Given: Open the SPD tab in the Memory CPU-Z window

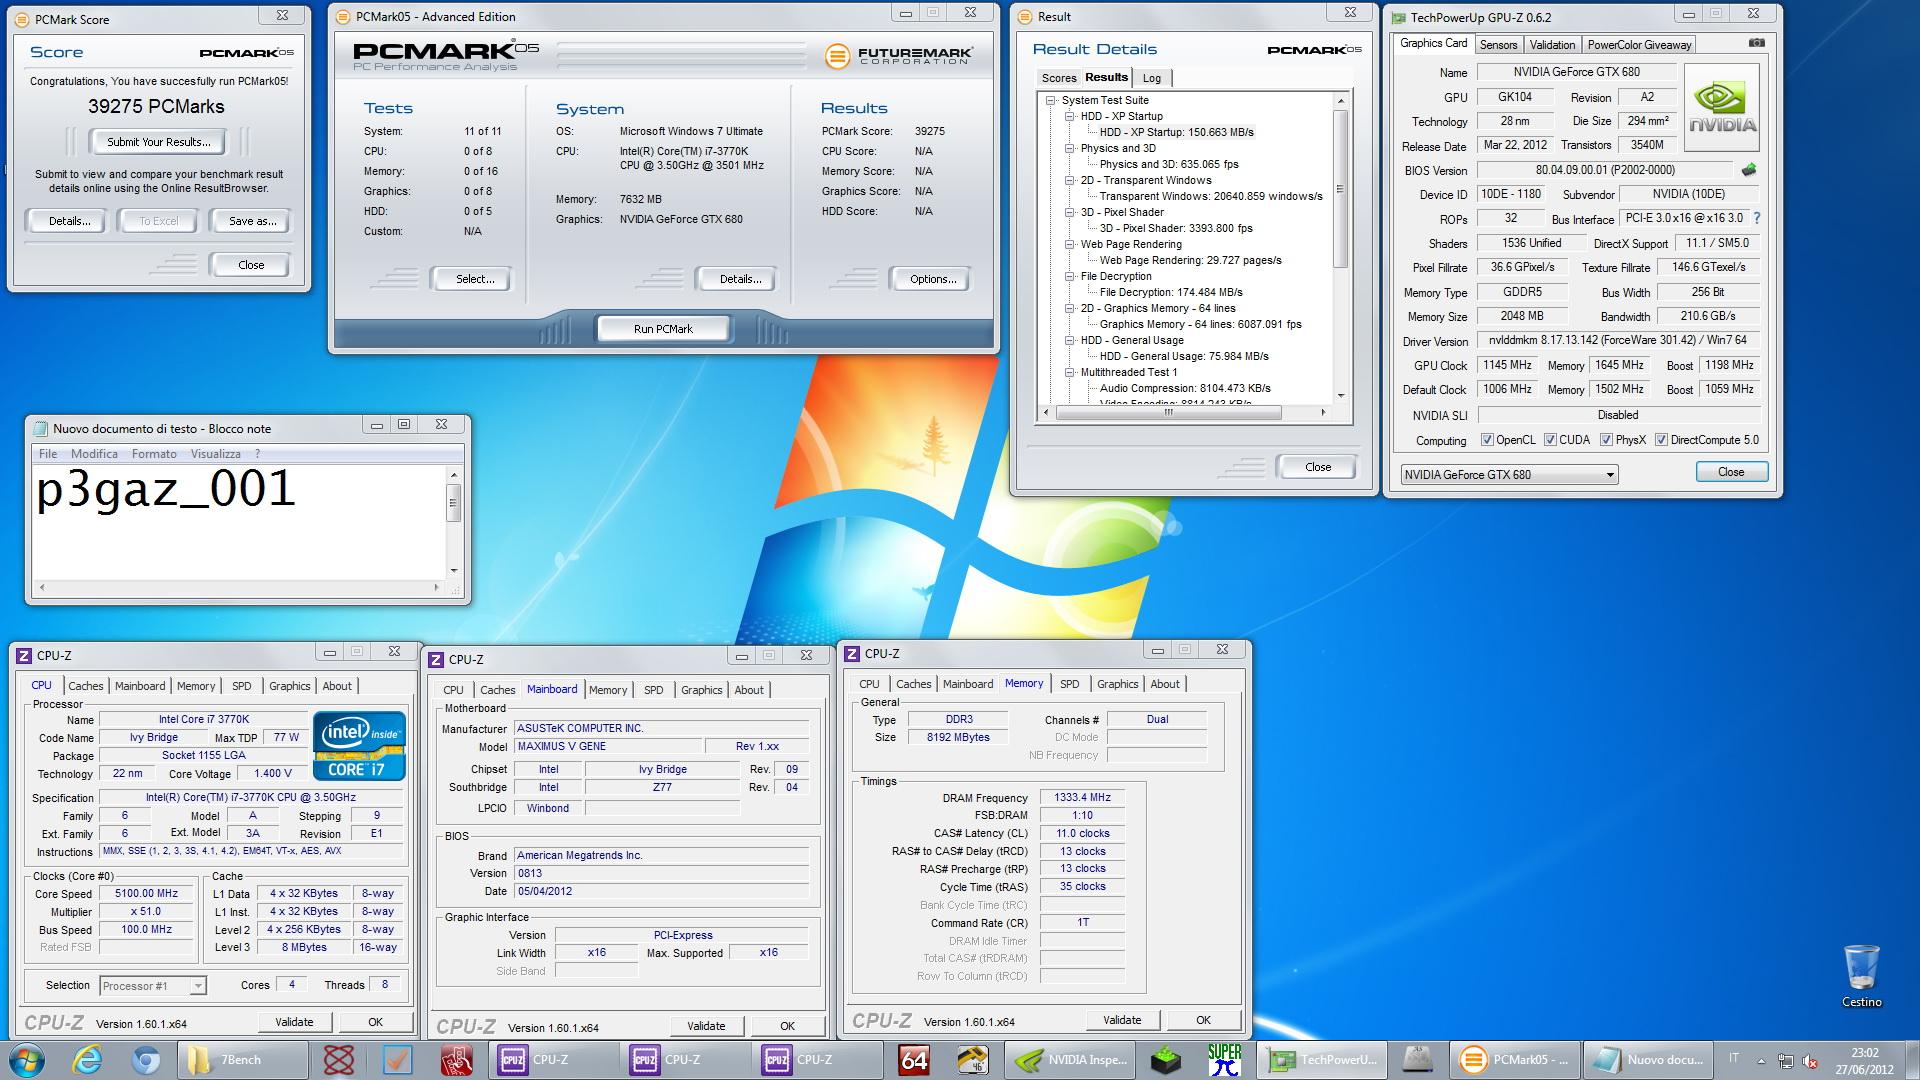Looking at the screenshot, I should point(1069,684).
